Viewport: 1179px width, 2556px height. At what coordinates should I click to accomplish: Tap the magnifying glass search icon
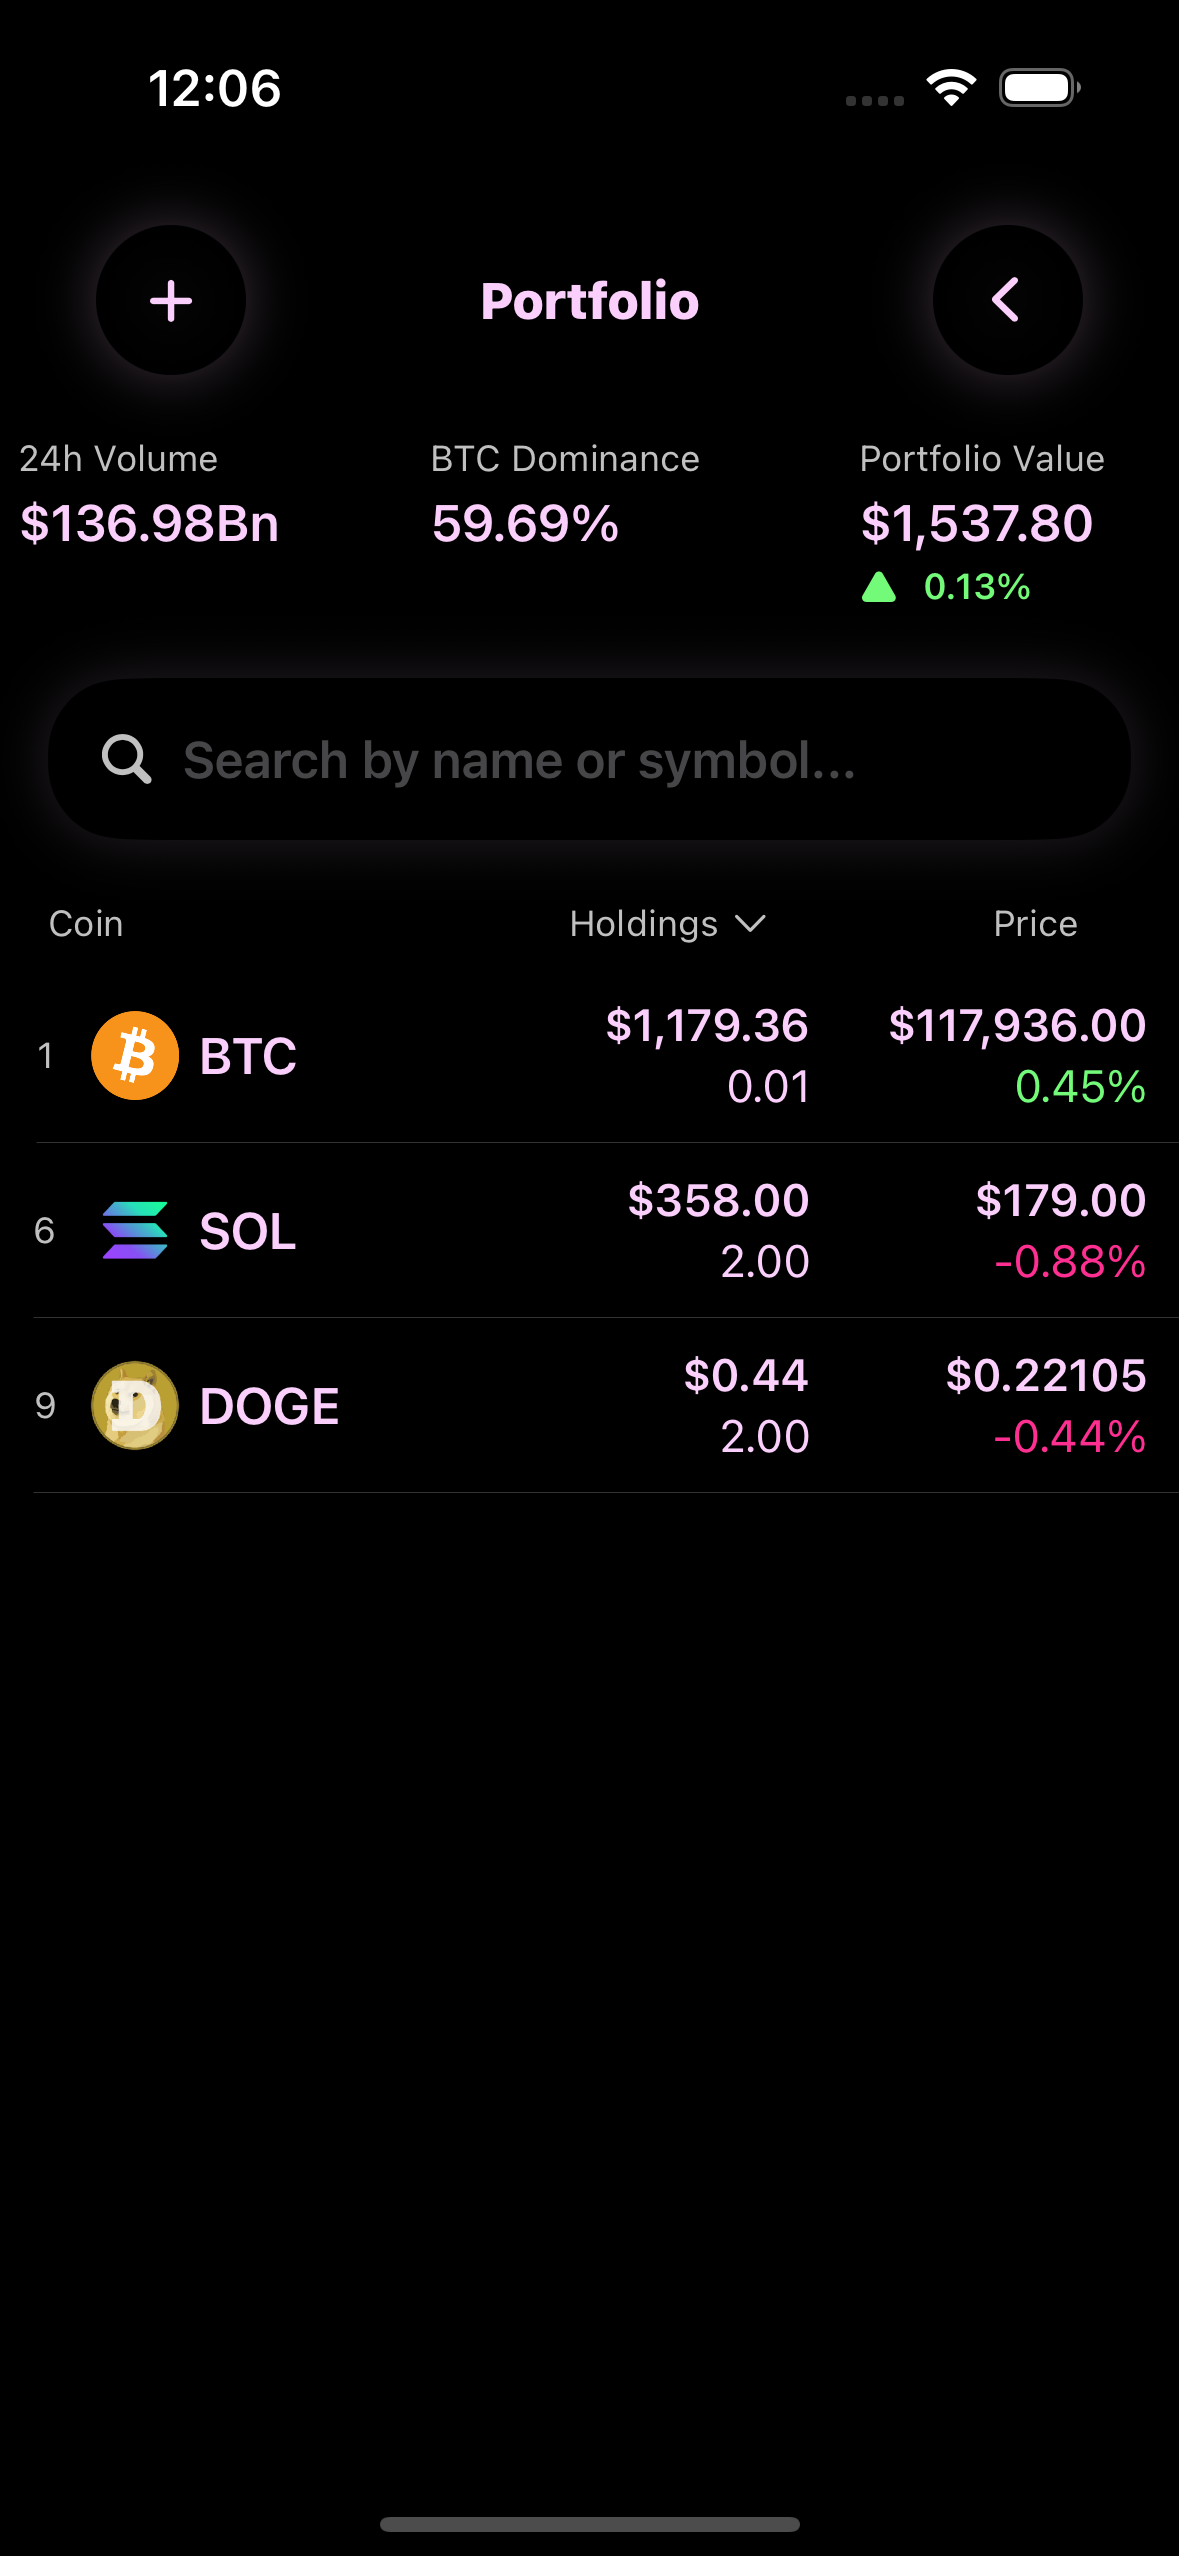(127, 760)
